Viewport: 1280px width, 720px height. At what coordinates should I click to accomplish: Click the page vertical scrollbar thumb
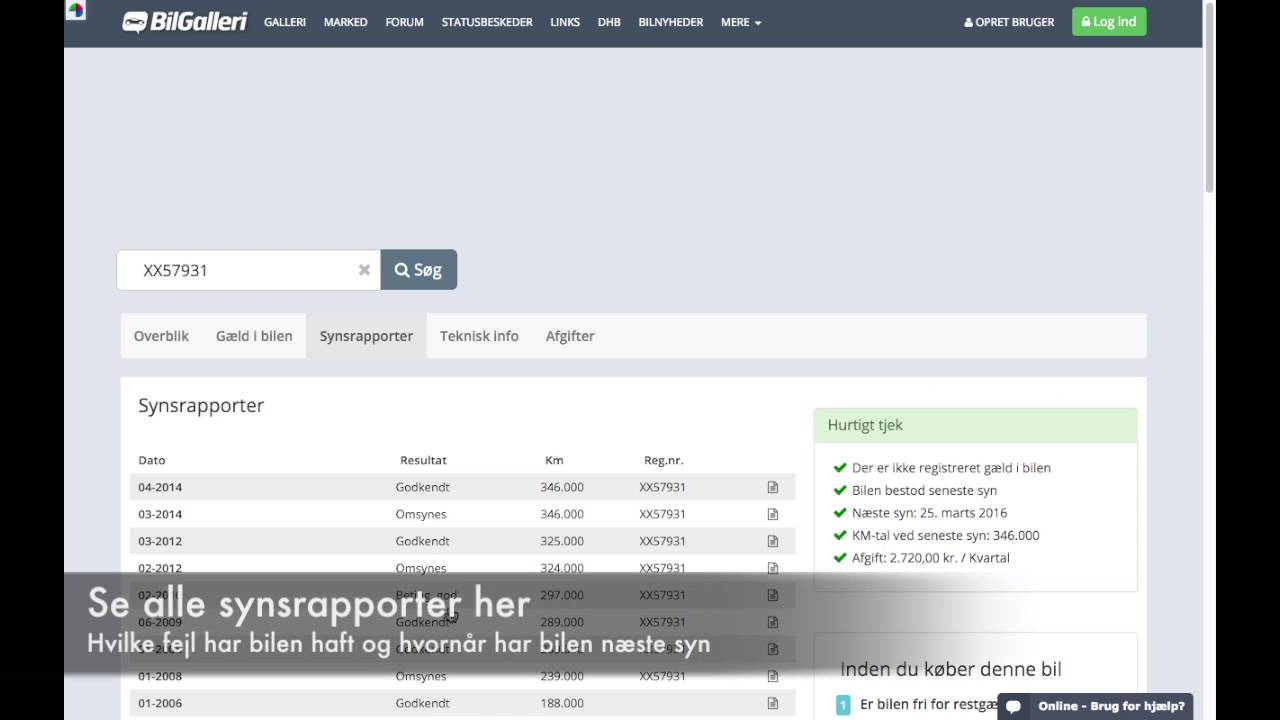[x=1209, y=98]
